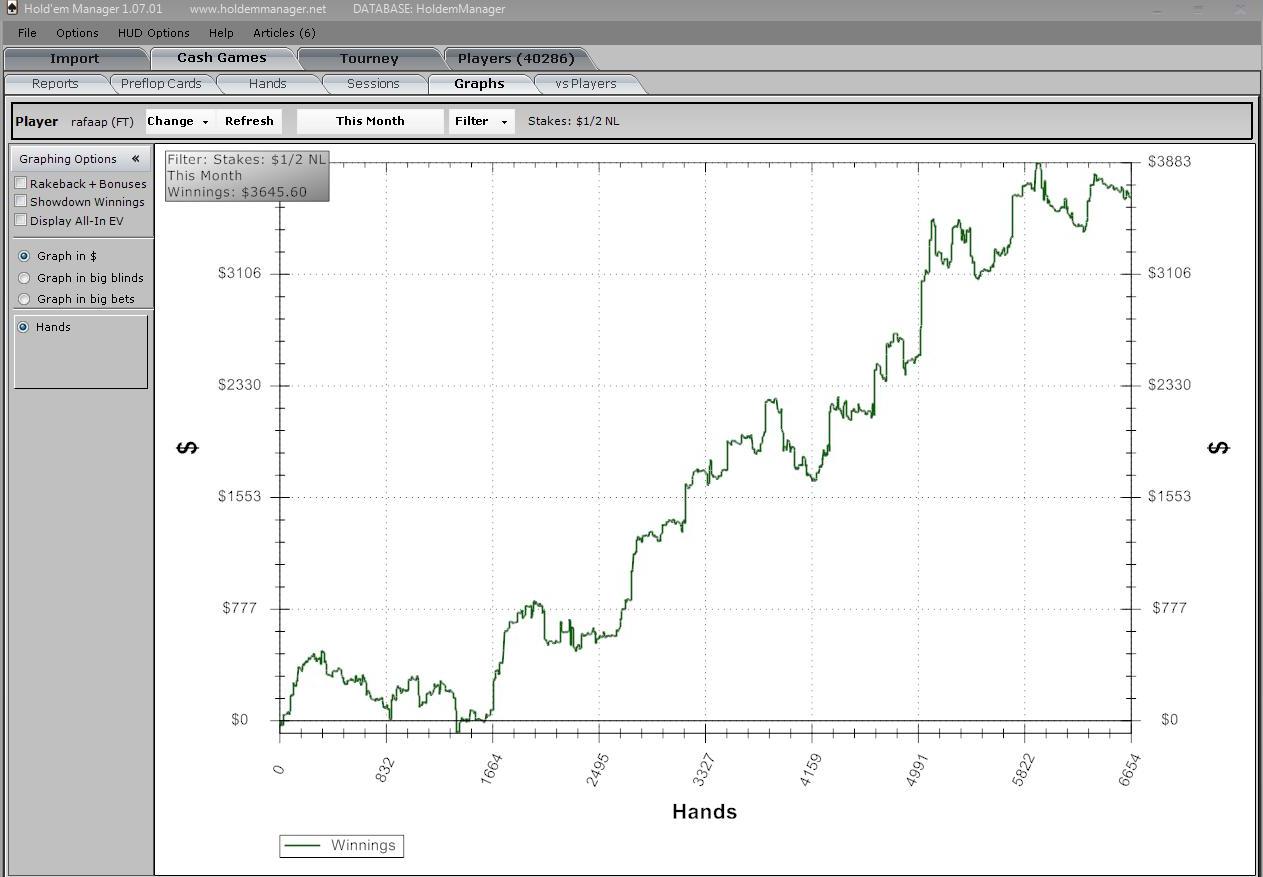Select the Graphs sub-tab
This screenshot has height=877, width=1263.
(479, 84)
